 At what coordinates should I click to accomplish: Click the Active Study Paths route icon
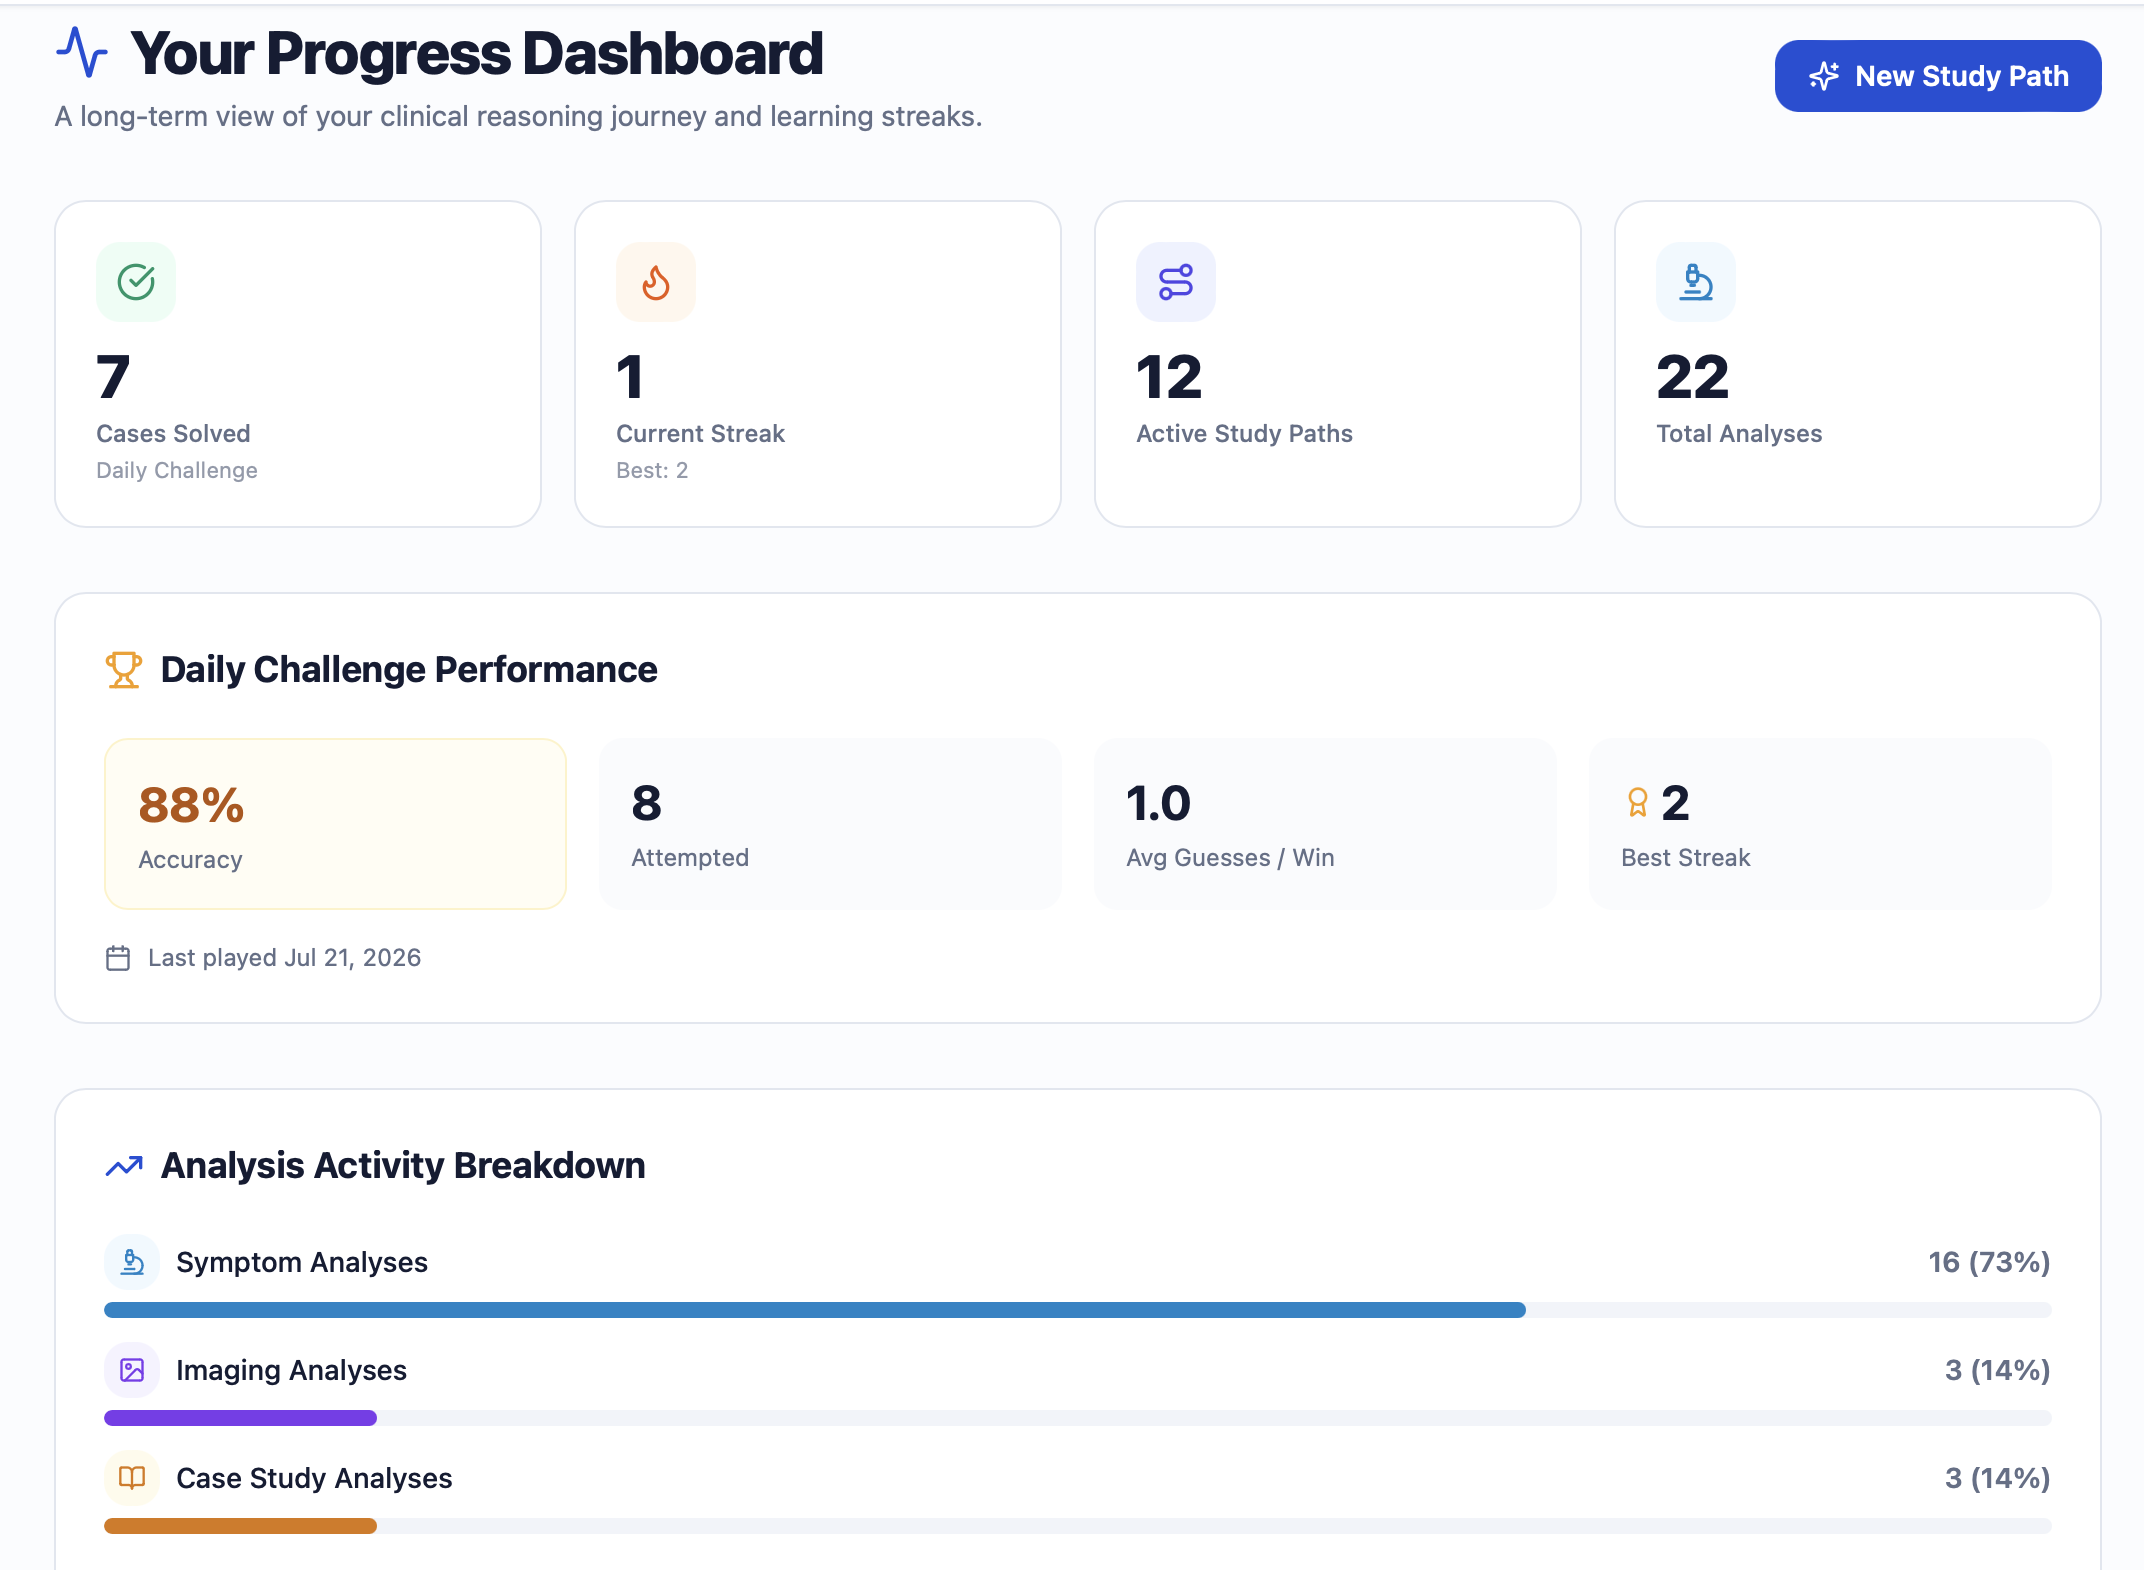(1176, 282)
